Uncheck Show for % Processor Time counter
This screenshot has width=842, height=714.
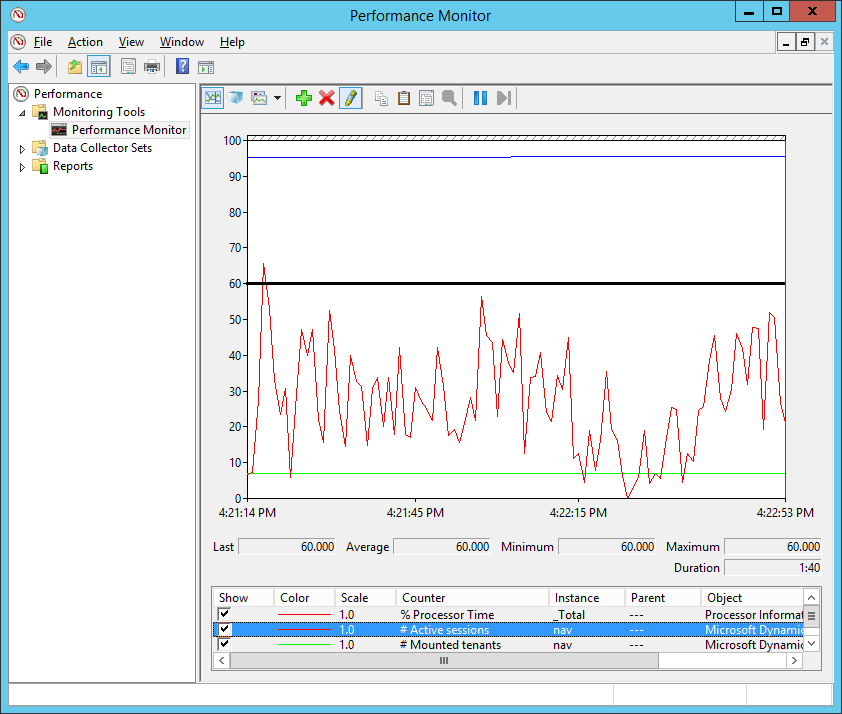click(x=225, y=614)
